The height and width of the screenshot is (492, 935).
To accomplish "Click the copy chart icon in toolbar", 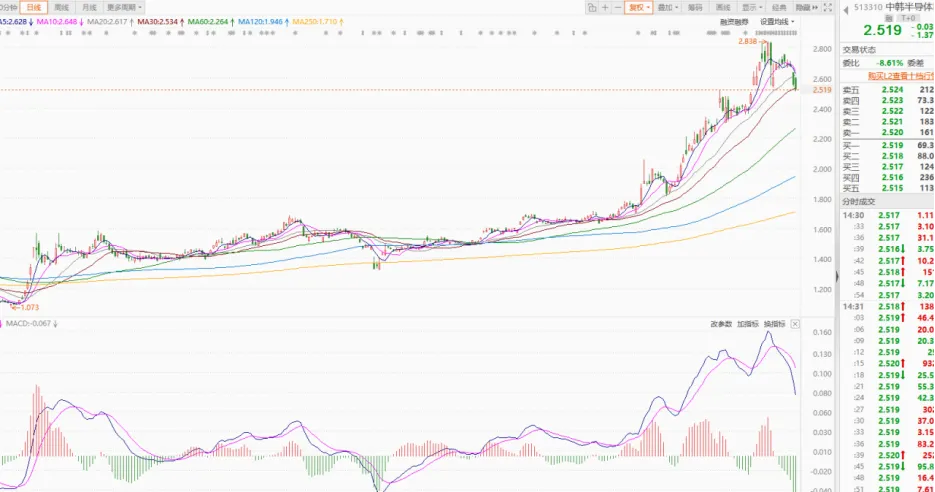I will coord(592,7).
